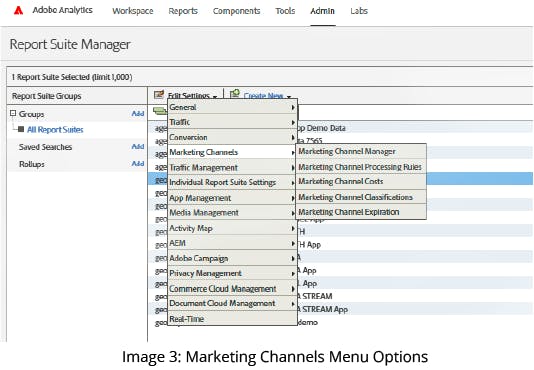Click the Adobe Analytics title
This screenshot has height=370, width=534.
tap(62, 10)
